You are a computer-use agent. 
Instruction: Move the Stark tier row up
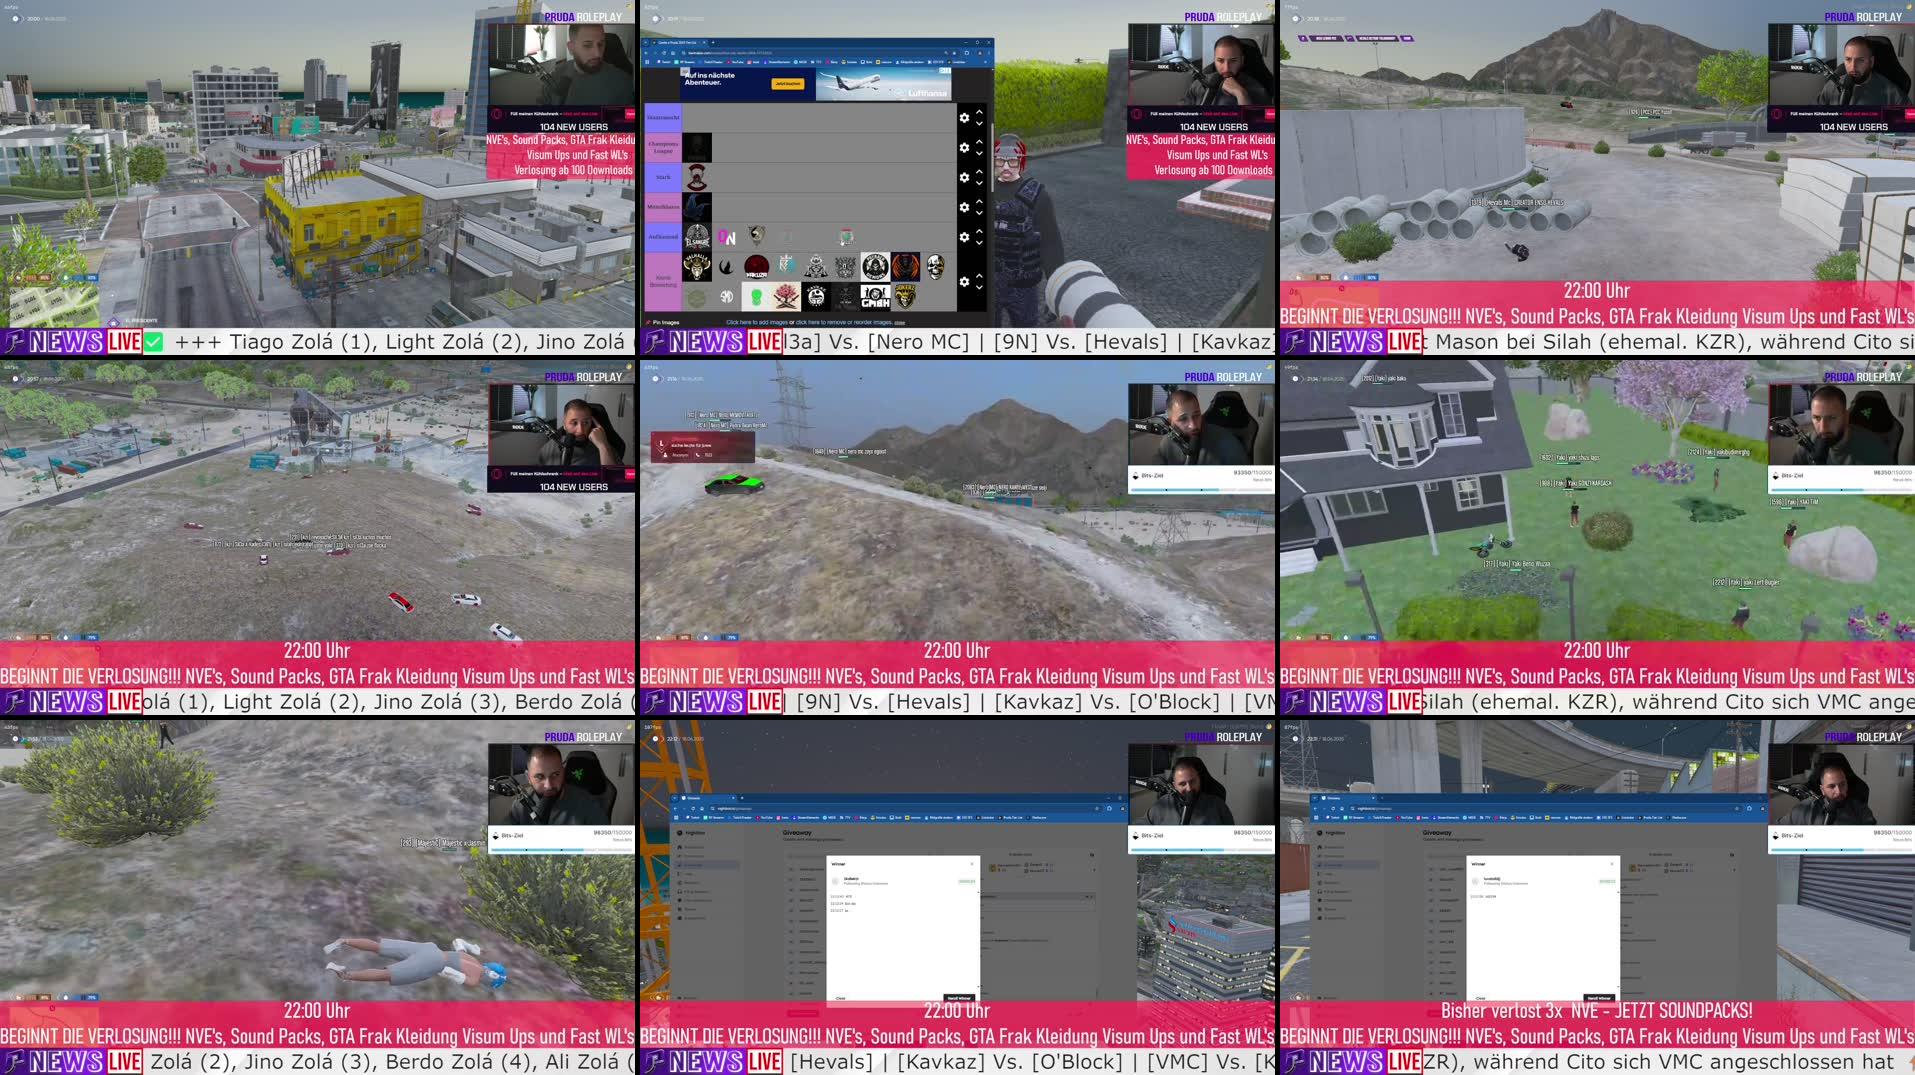[979, 172]
